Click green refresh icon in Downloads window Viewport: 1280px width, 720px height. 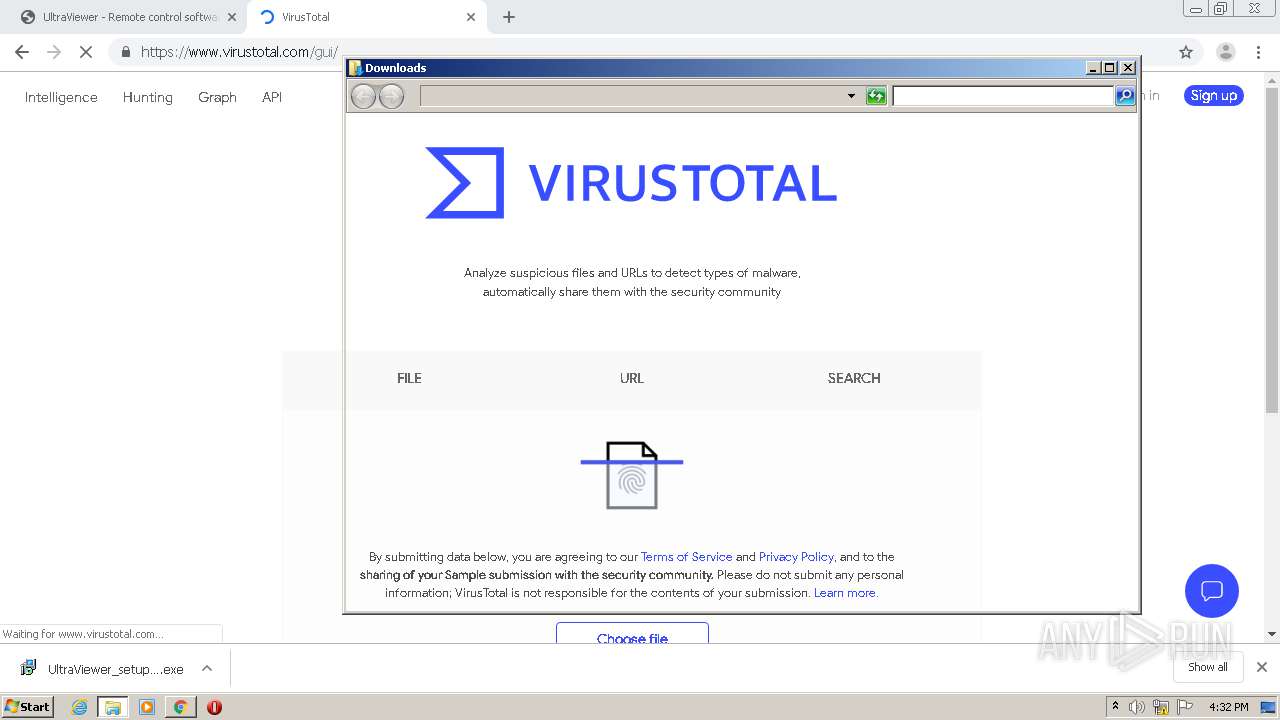tap(876, 96)
